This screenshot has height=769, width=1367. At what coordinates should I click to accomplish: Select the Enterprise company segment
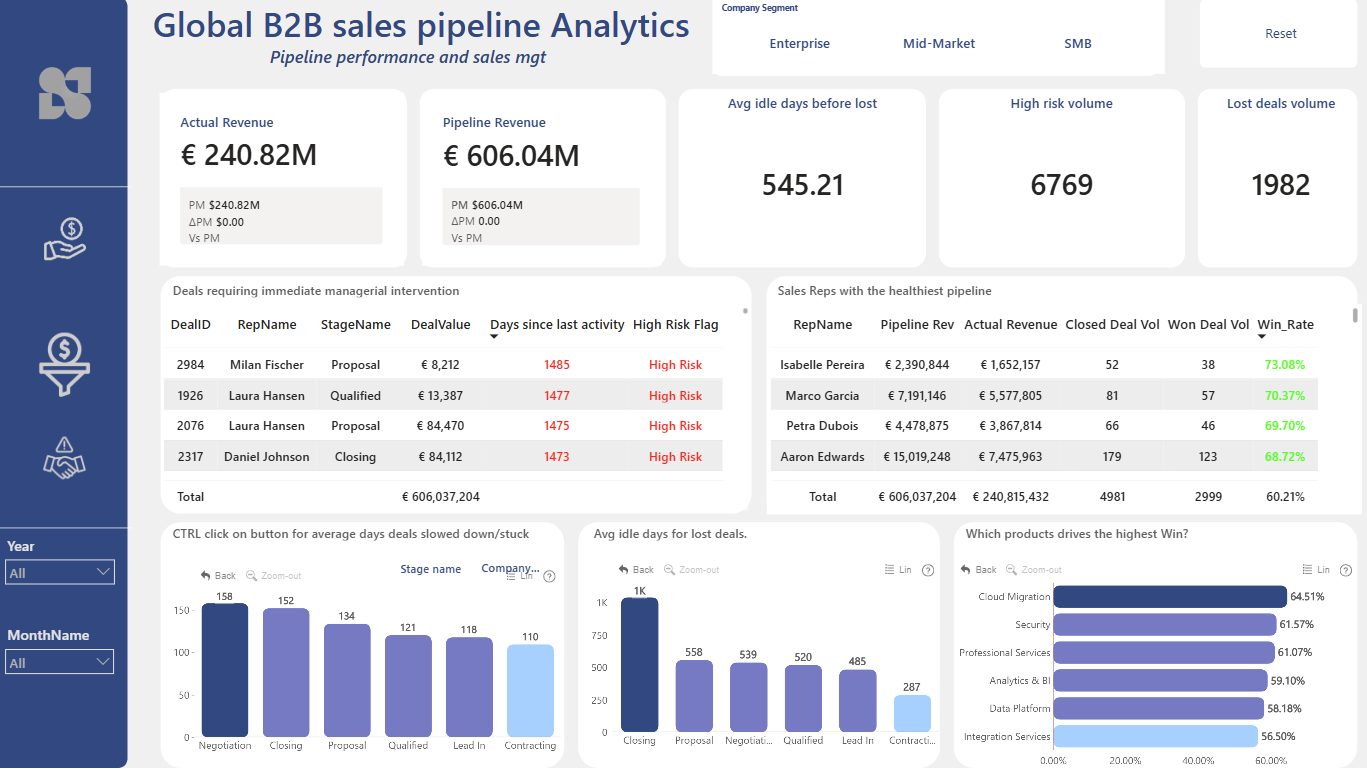click(x=799, y=44)
